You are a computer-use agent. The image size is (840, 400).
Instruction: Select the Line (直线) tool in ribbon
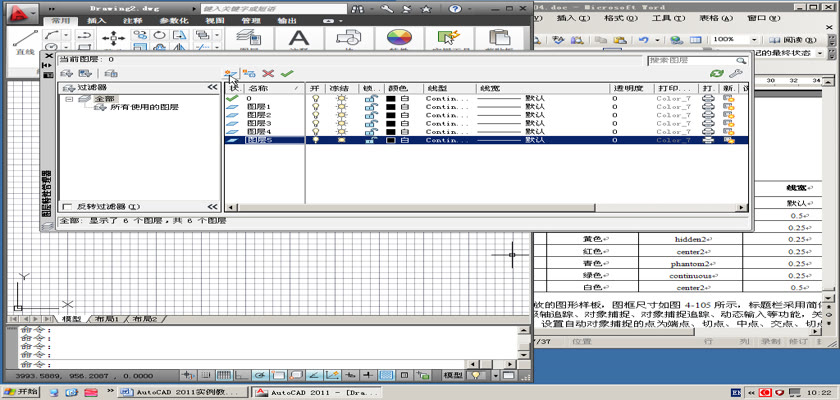click(x=25, y=43)
